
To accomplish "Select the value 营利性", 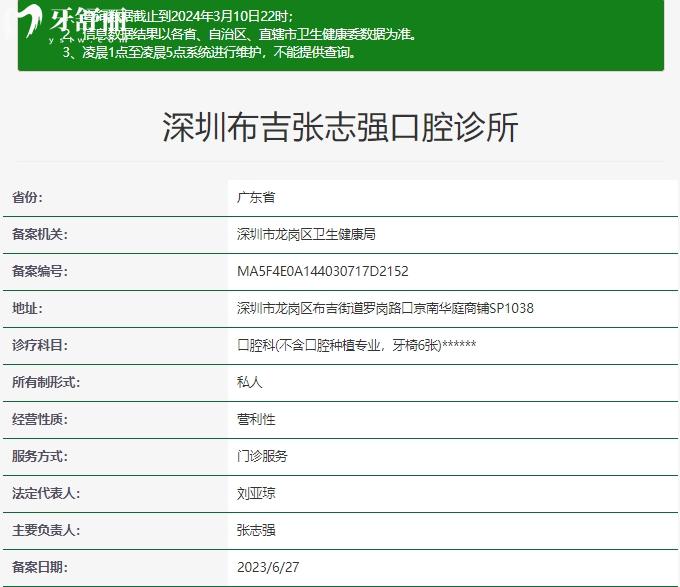I will [x=256, y=419].
